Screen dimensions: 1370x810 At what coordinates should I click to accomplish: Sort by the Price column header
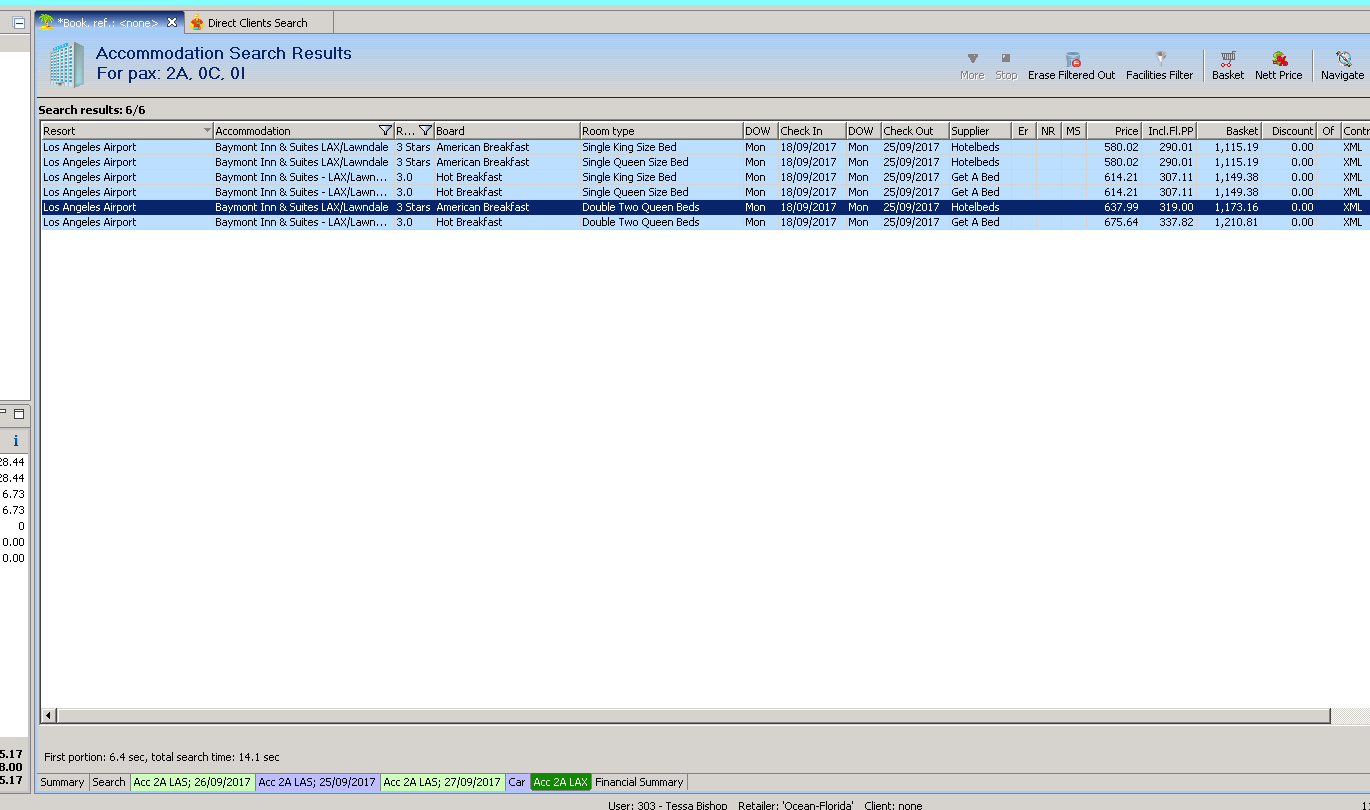tap(1114, 131)
